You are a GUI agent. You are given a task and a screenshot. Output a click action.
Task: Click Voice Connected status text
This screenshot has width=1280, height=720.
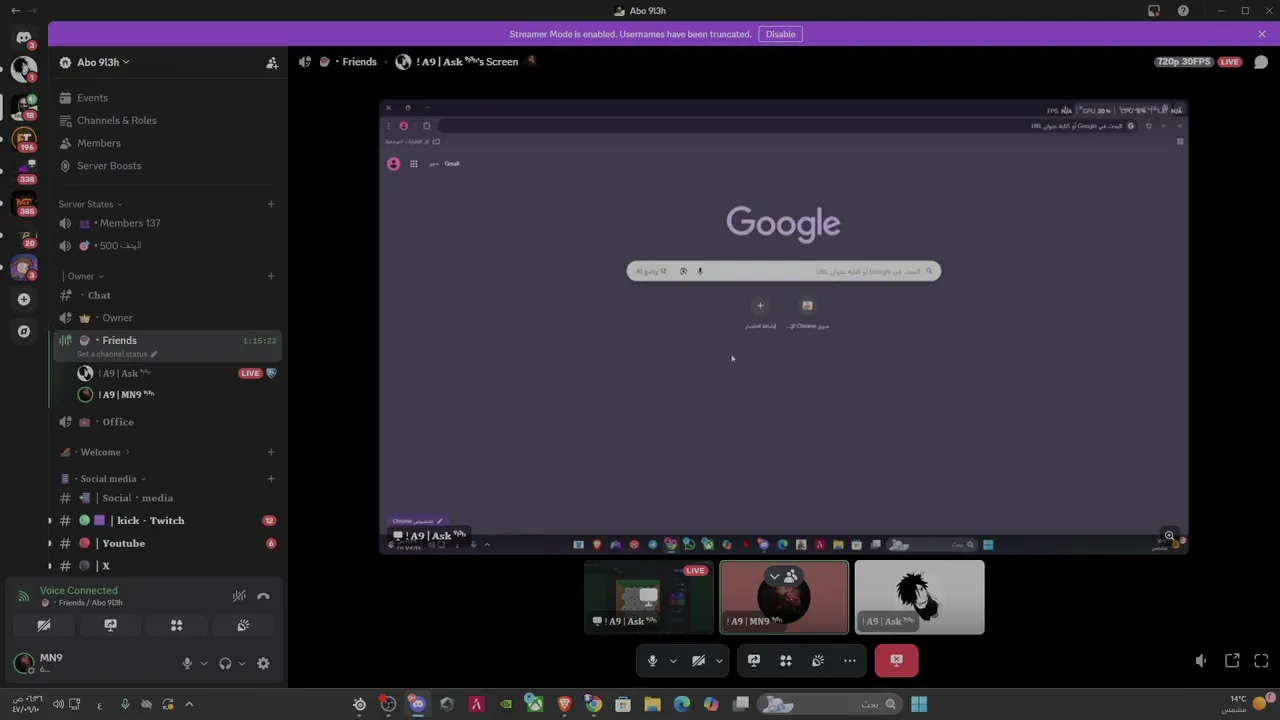[79, 590]
